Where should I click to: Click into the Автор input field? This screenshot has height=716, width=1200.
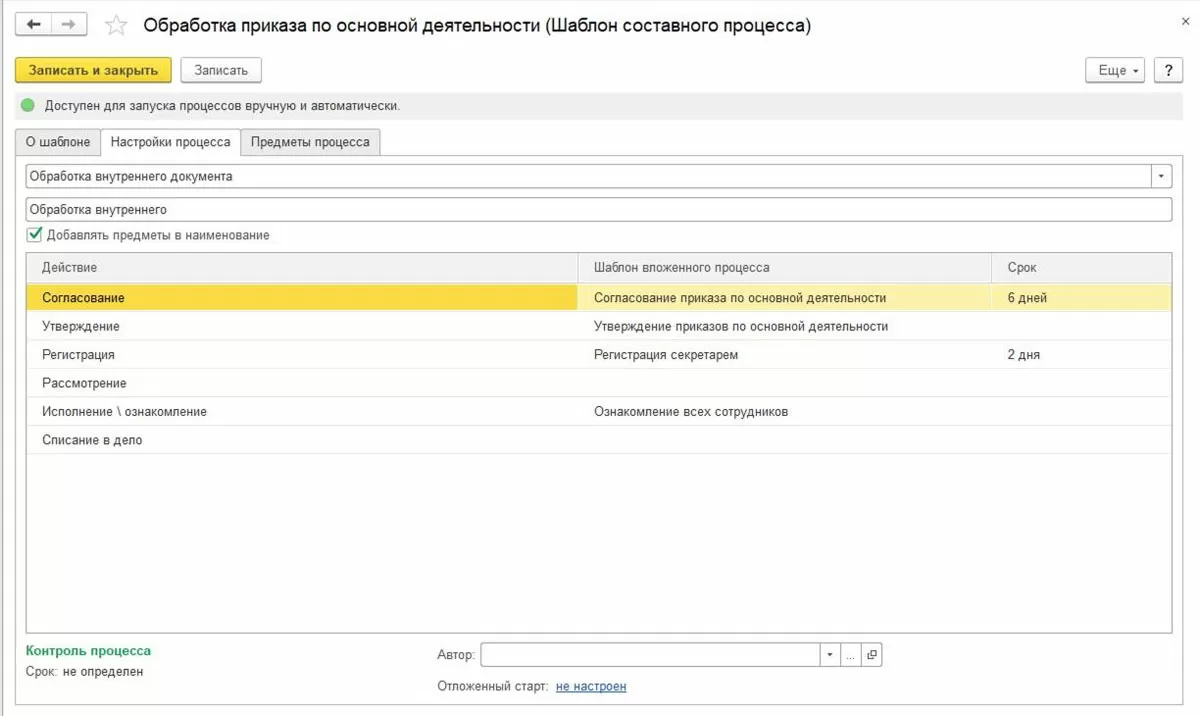[x=650, y=655]
